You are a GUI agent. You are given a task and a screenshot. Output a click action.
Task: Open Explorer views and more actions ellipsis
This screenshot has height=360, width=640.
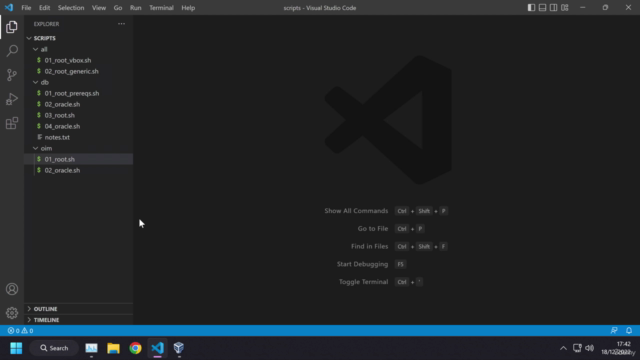pyautogui.click(x=121, y=24)
